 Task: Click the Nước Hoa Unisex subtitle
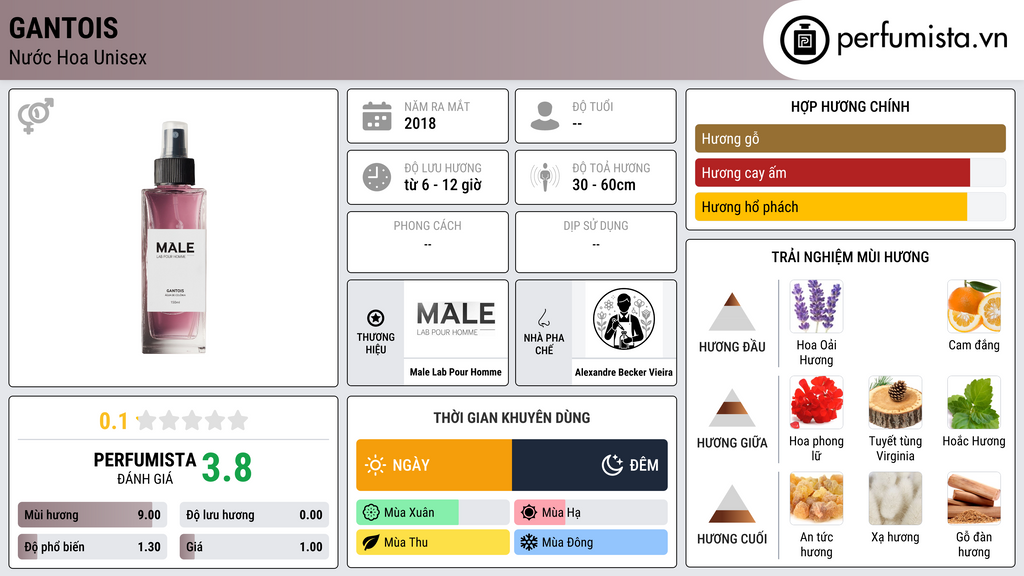coord(78,57)
